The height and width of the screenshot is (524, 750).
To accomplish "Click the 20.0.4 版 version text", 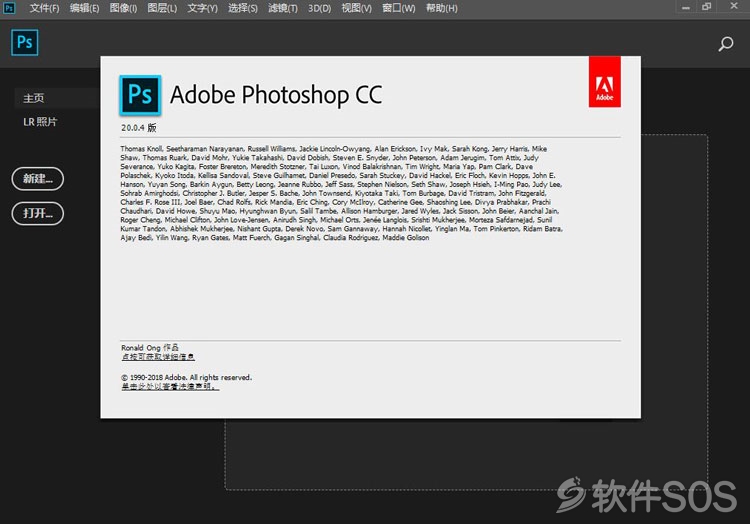I will pos(139,128).
